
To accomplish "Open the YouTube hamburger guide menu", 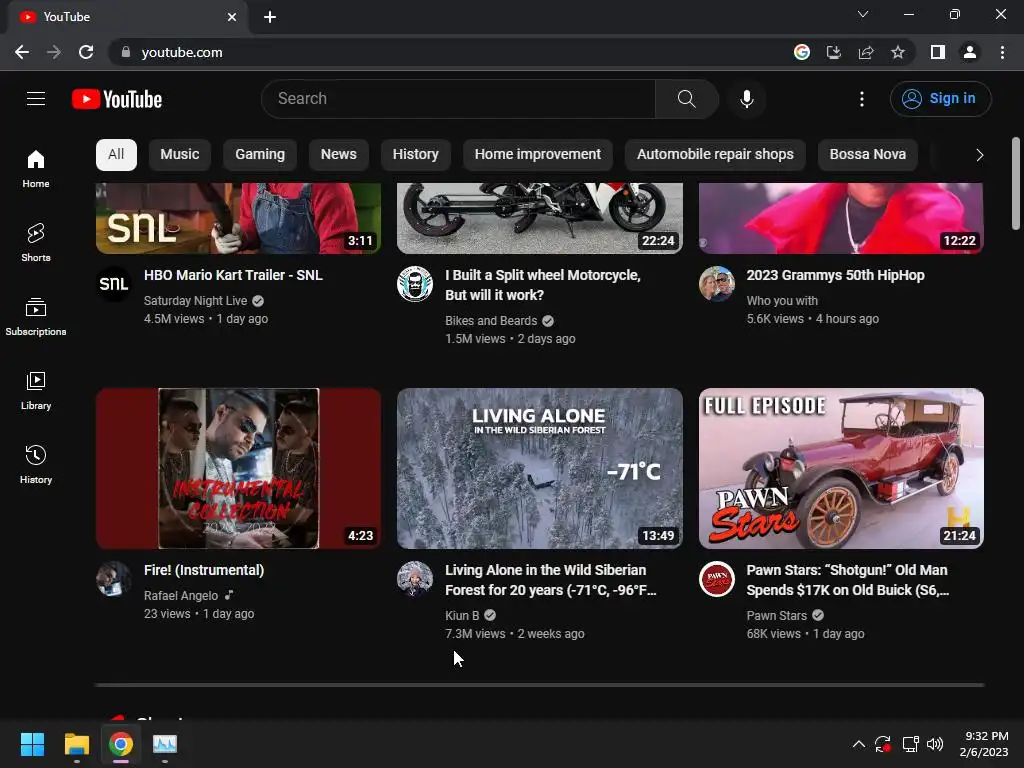I will pos(36,99).
